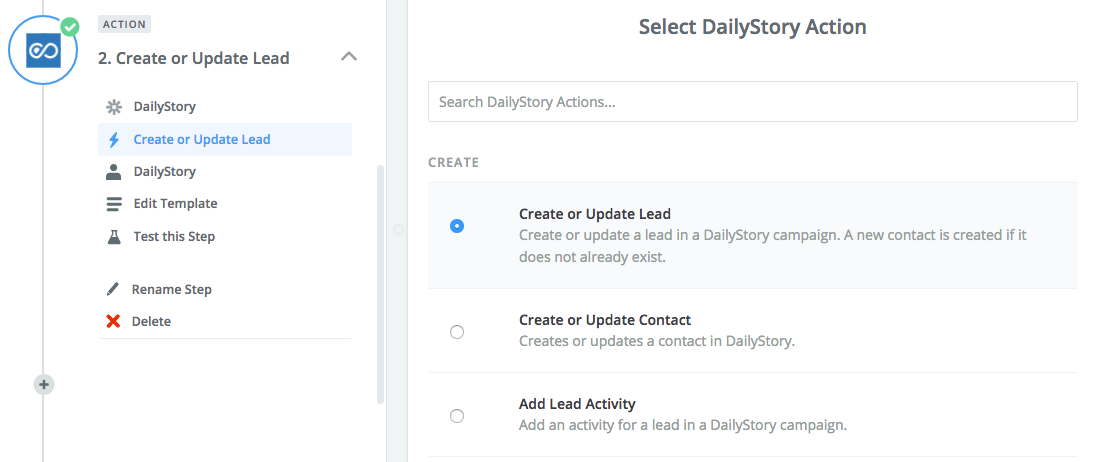Click the Delete step link
The image size is (1097, 462).
coord(151,321)
